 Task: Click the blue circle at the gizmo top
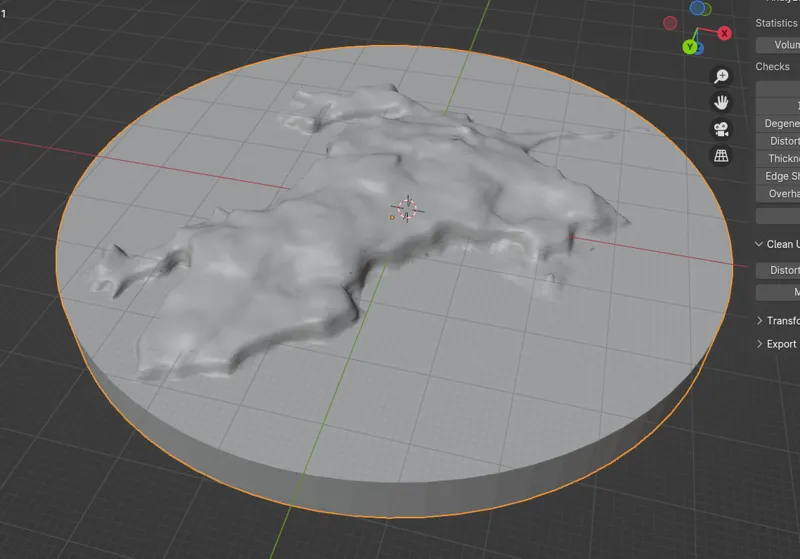[697, 8]
